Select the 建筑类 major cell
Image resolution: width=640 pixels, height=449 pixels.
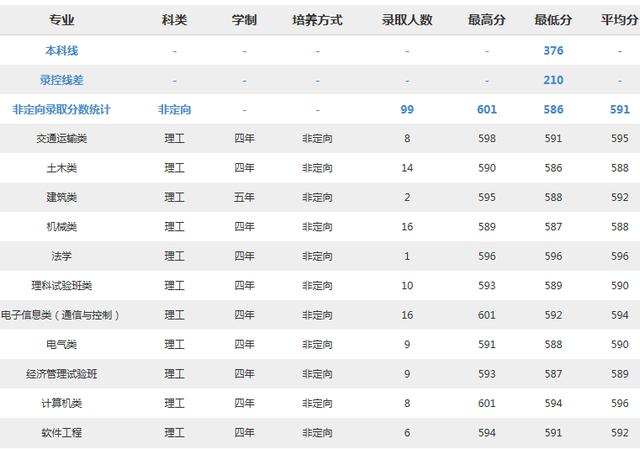pyautogui.click(x=62, y=198)
